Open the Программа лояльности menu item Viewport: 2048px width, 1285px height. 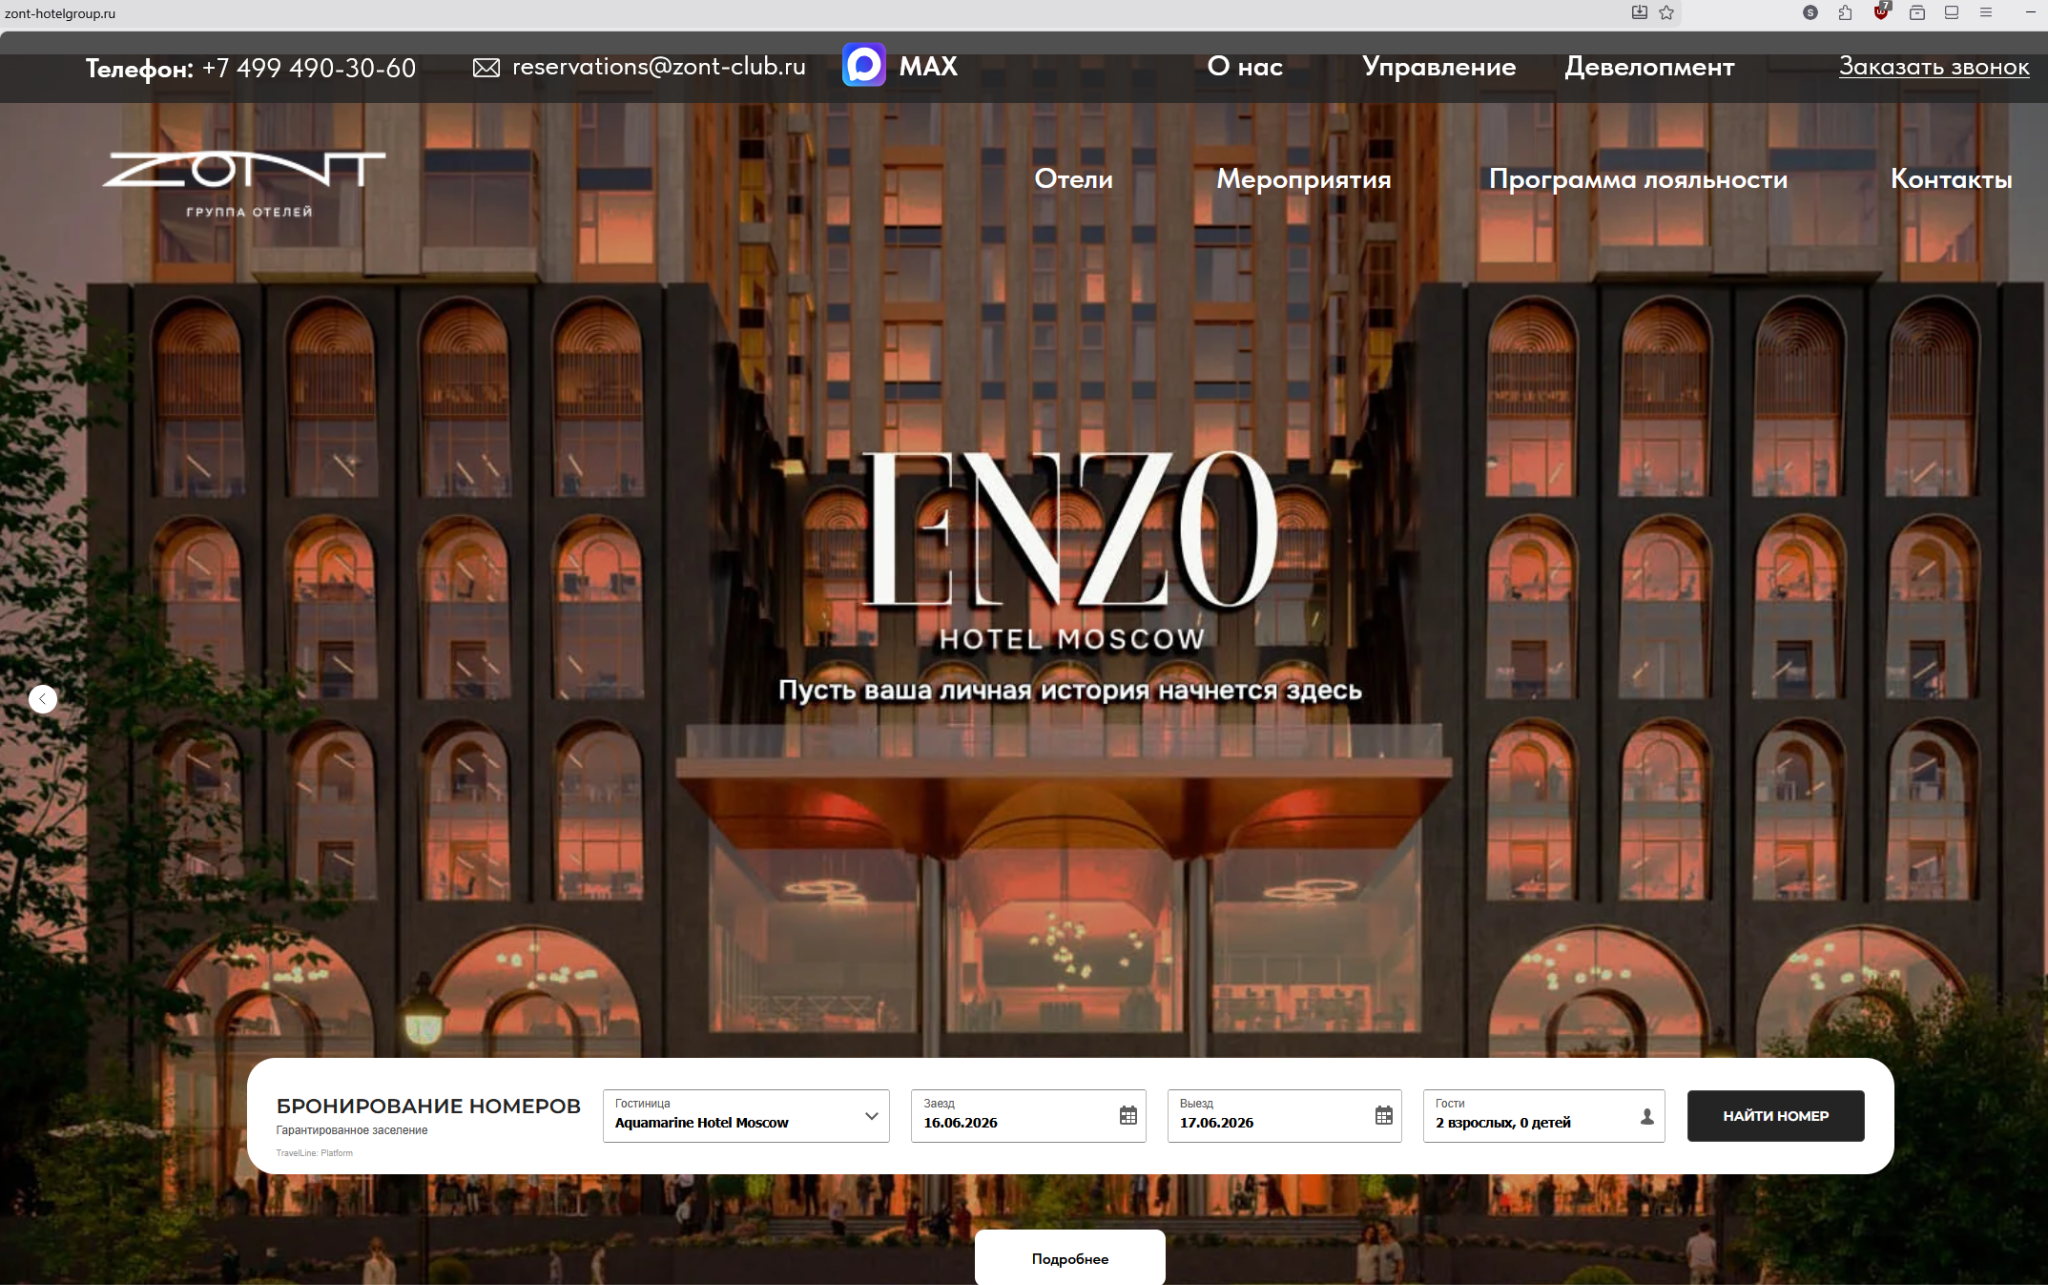pyautogui.click(x=1638, y=179)
